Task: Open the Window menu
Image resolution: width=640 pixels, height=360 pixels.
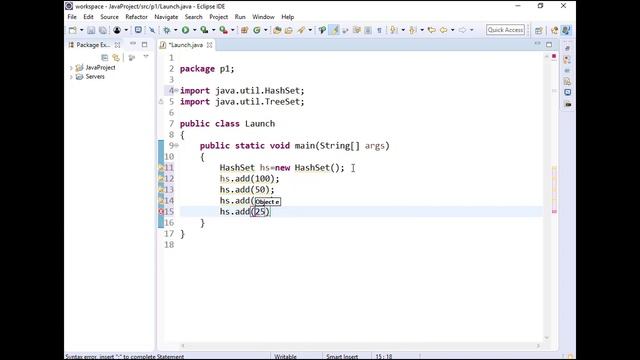Action: tap(263, 17)
